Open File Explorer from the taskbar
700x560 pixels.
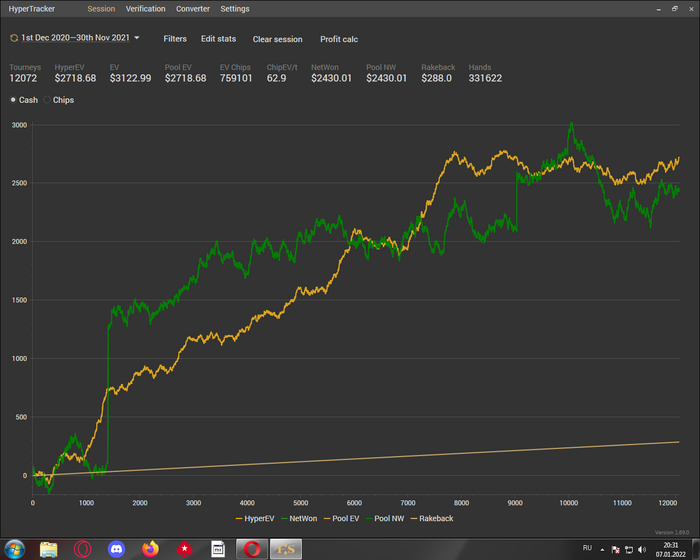(49, 549)
